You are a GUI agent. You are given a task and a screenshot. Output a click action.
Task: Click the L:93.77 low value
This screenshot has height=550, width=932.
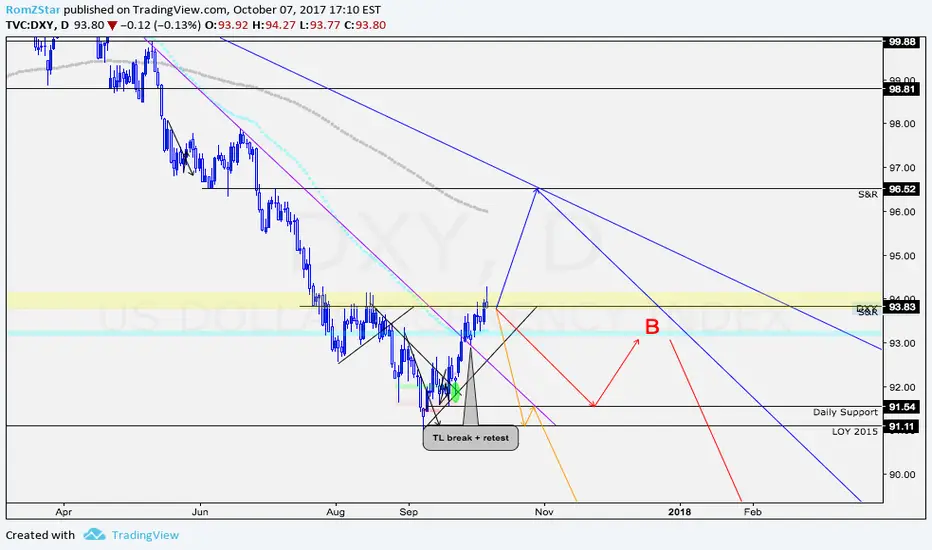(319, 25)
